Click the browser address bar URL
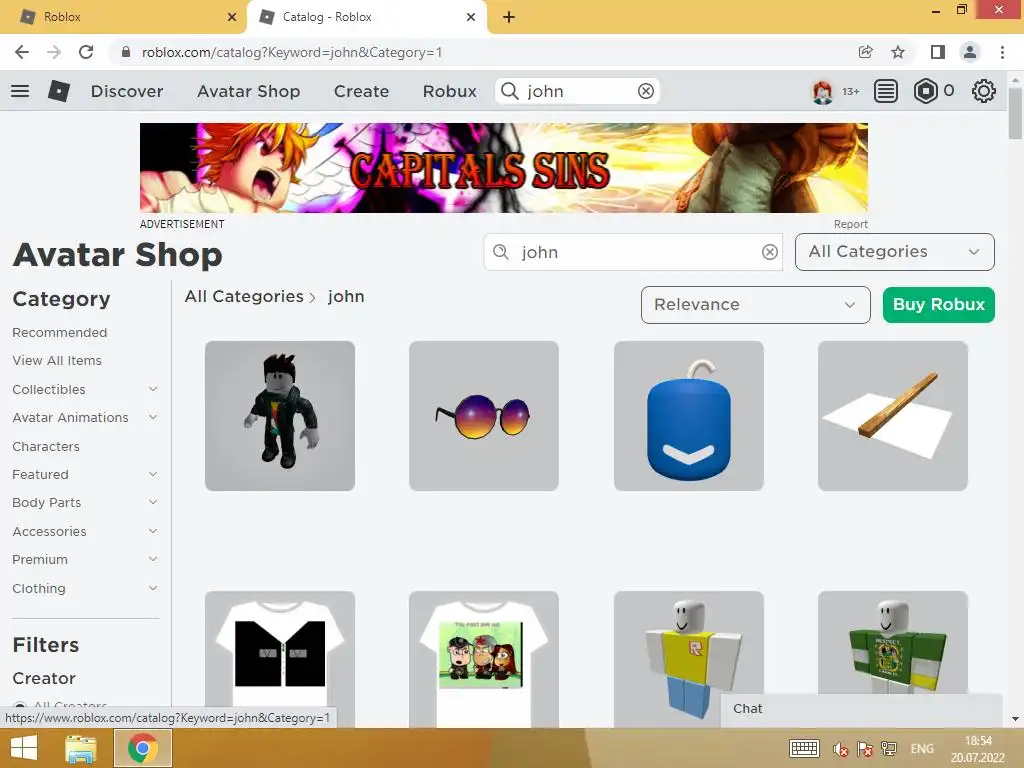 point(292,52)
